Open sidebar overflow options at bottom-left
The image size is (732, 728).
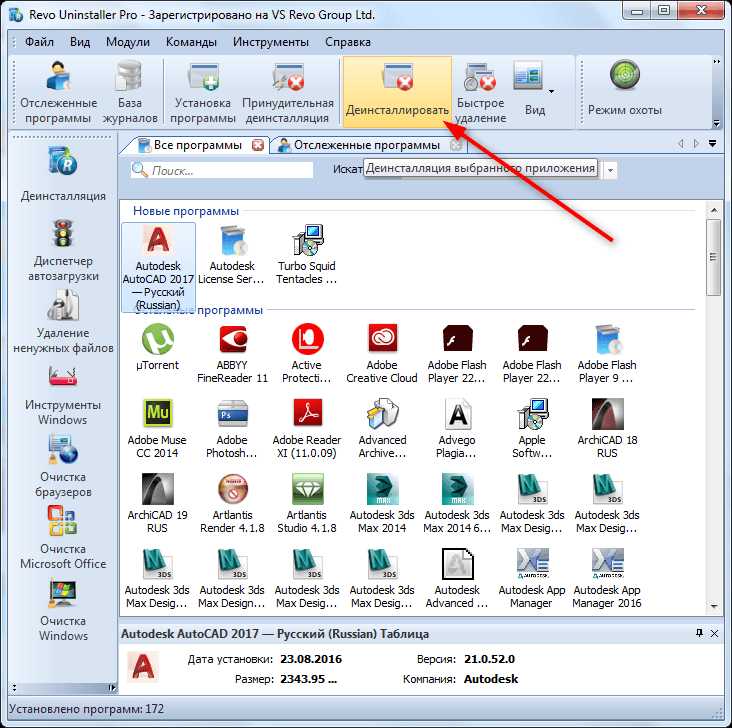[14, 687]
